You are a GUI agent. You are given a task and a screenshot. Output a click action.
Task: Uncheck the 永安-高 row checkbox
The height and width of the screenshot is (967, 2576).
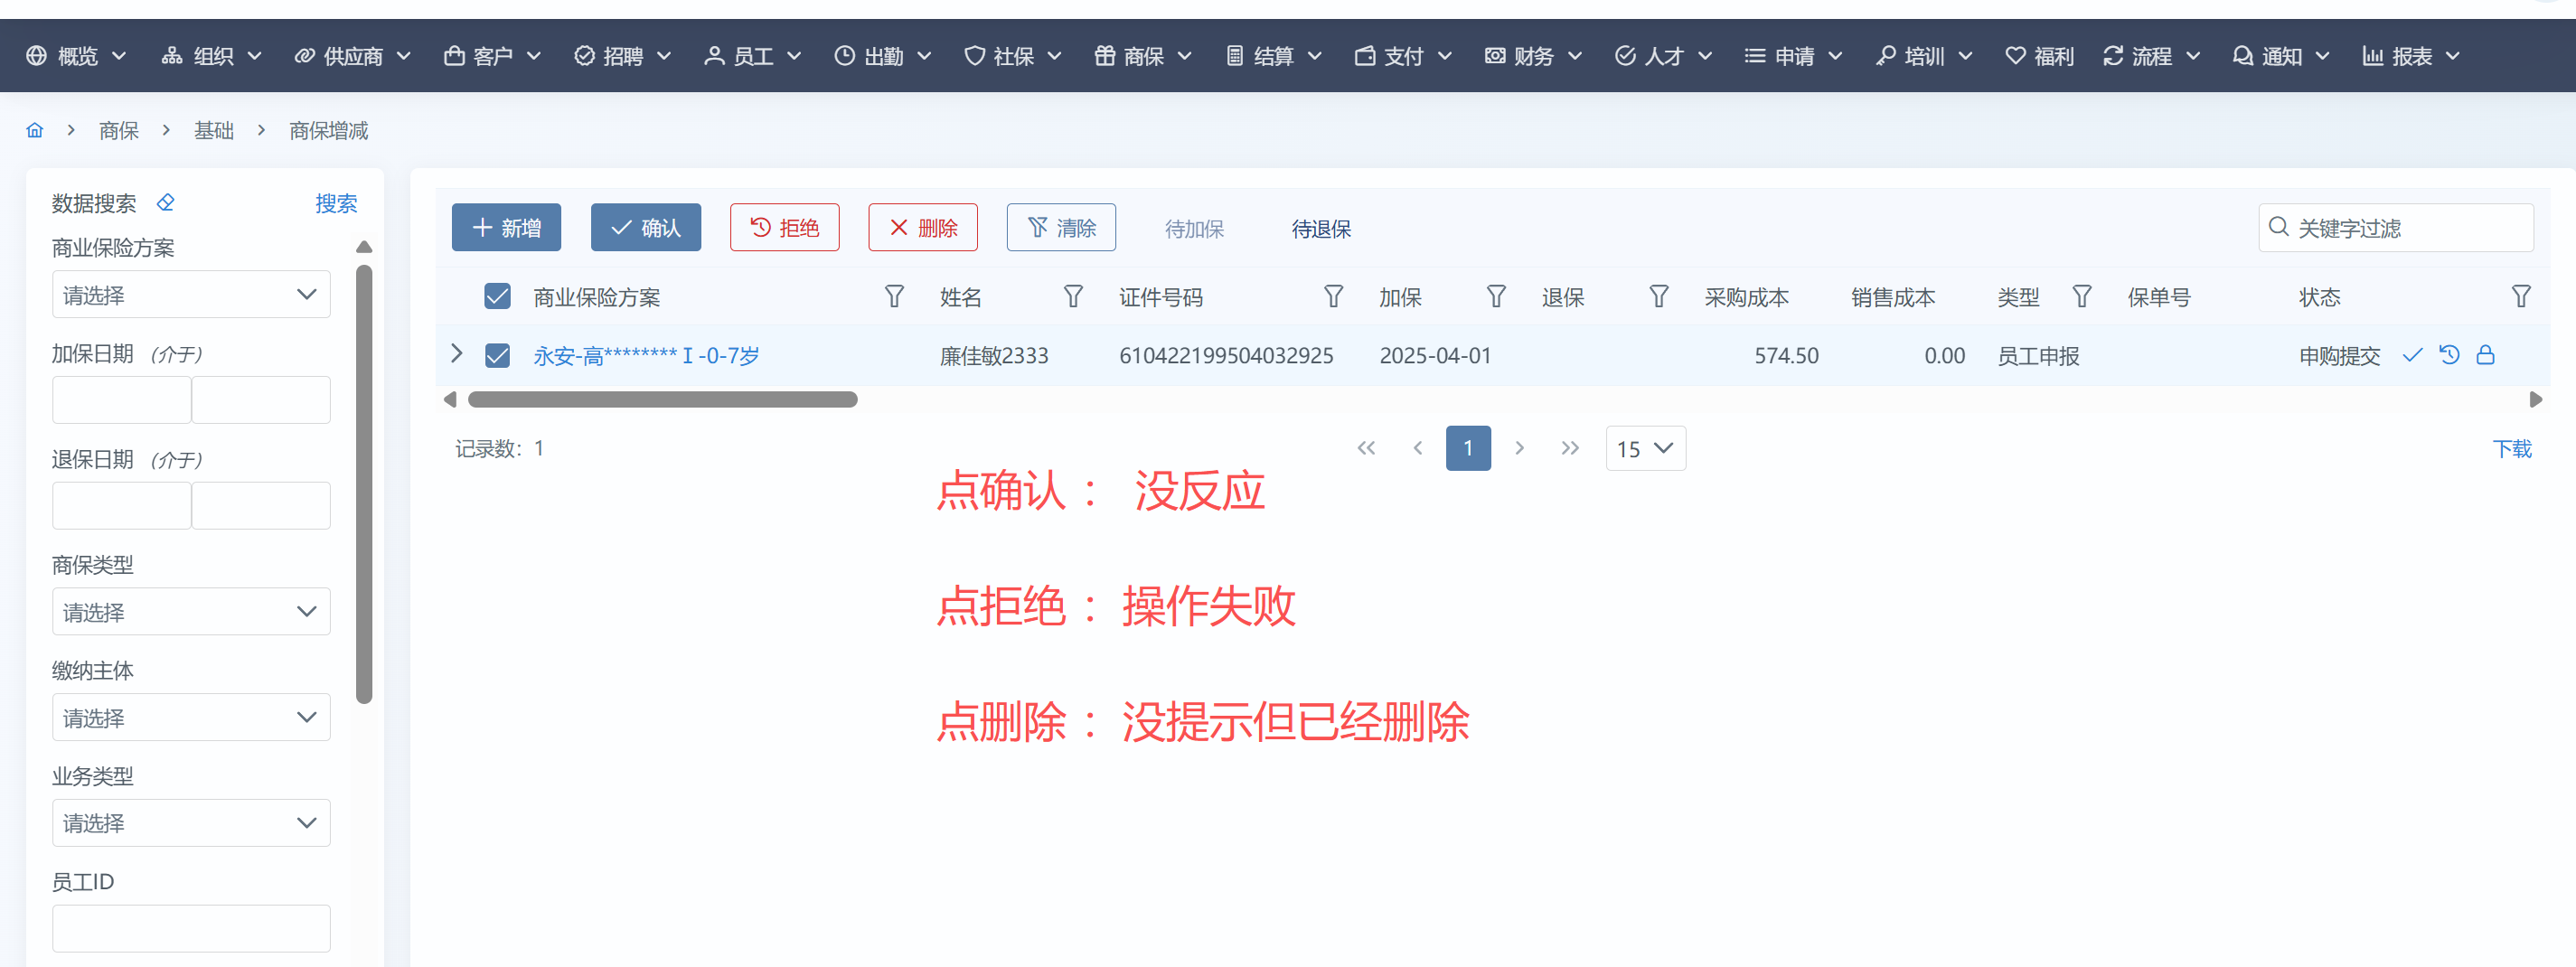pos(497,356)
